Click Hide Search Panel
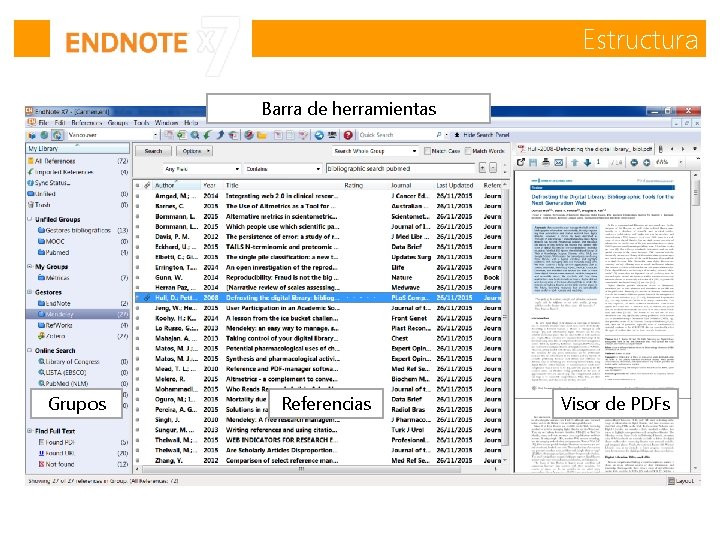Screen dimensions: 720x540 [482, 135]
